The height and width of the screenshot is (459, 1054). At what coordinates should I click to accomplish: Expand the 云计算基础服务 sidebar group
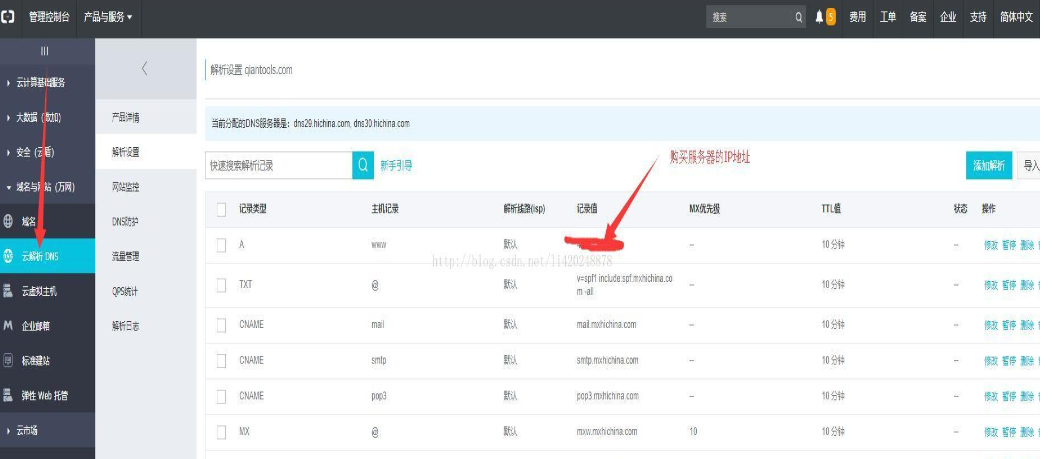click(x=47, y=83)
